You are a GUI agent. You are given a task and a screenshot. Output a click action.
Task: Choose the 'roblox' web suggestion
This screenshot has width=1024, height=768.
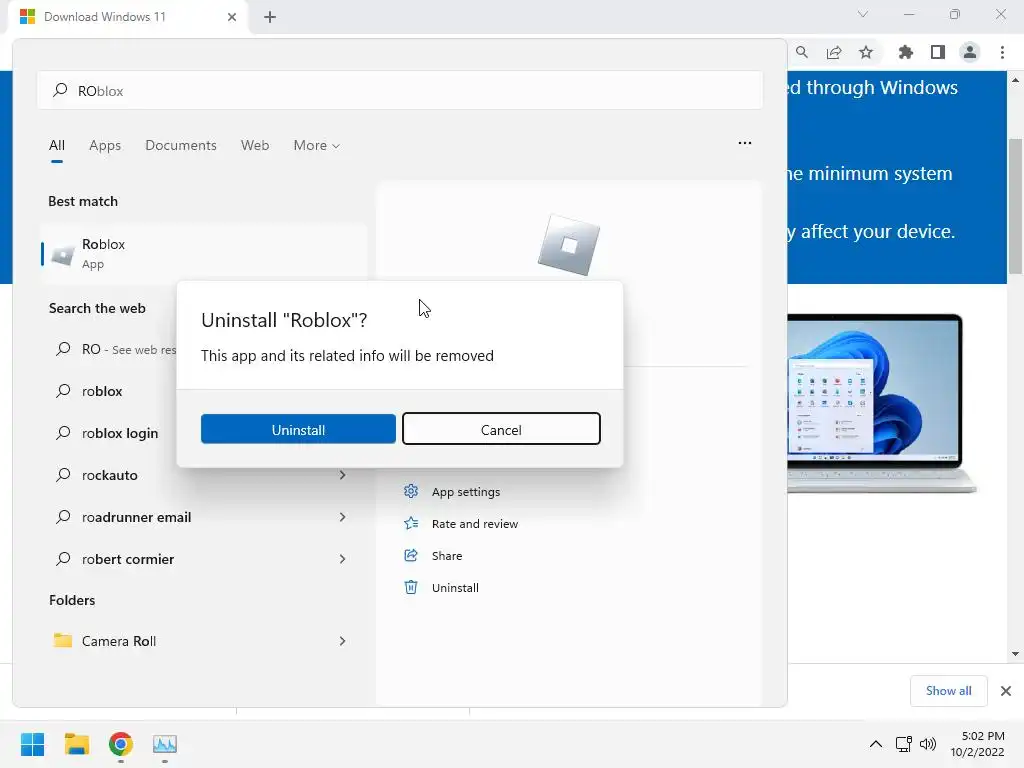102,391
